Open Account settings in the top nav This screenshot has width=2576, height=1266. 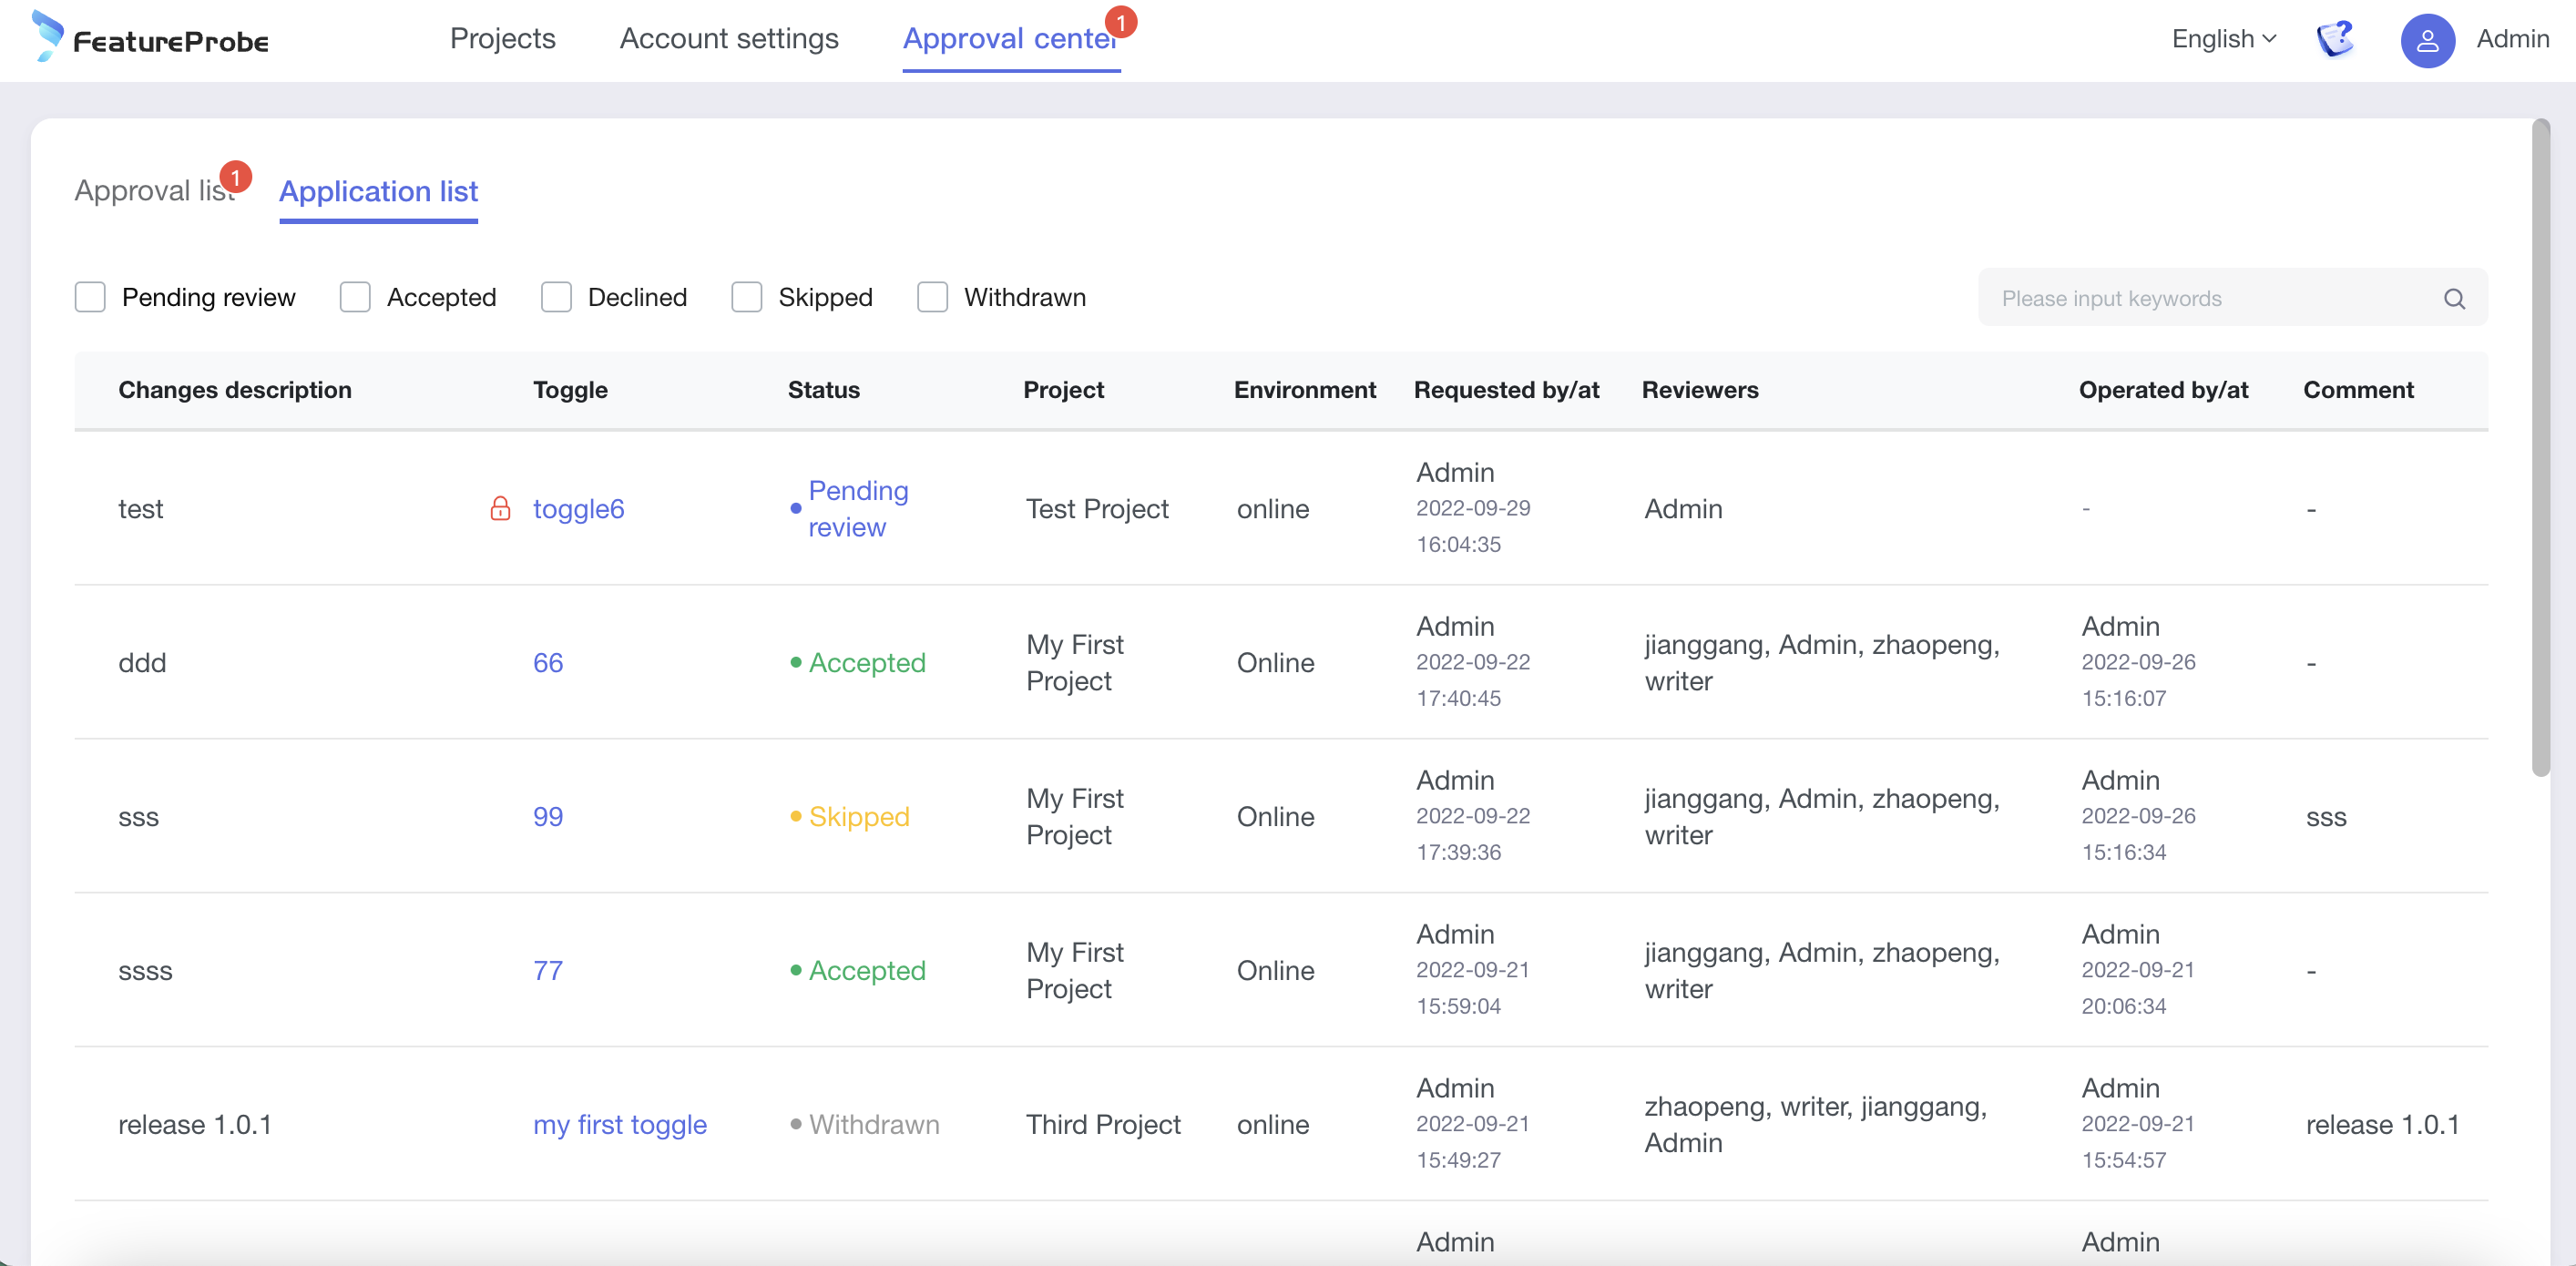728,39
